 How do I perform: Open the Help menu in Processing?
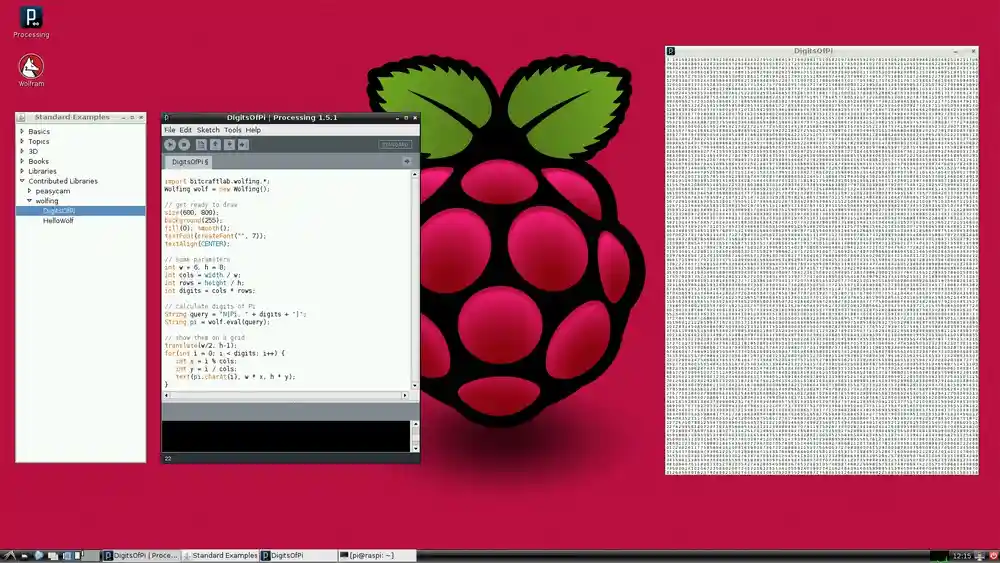253,130
